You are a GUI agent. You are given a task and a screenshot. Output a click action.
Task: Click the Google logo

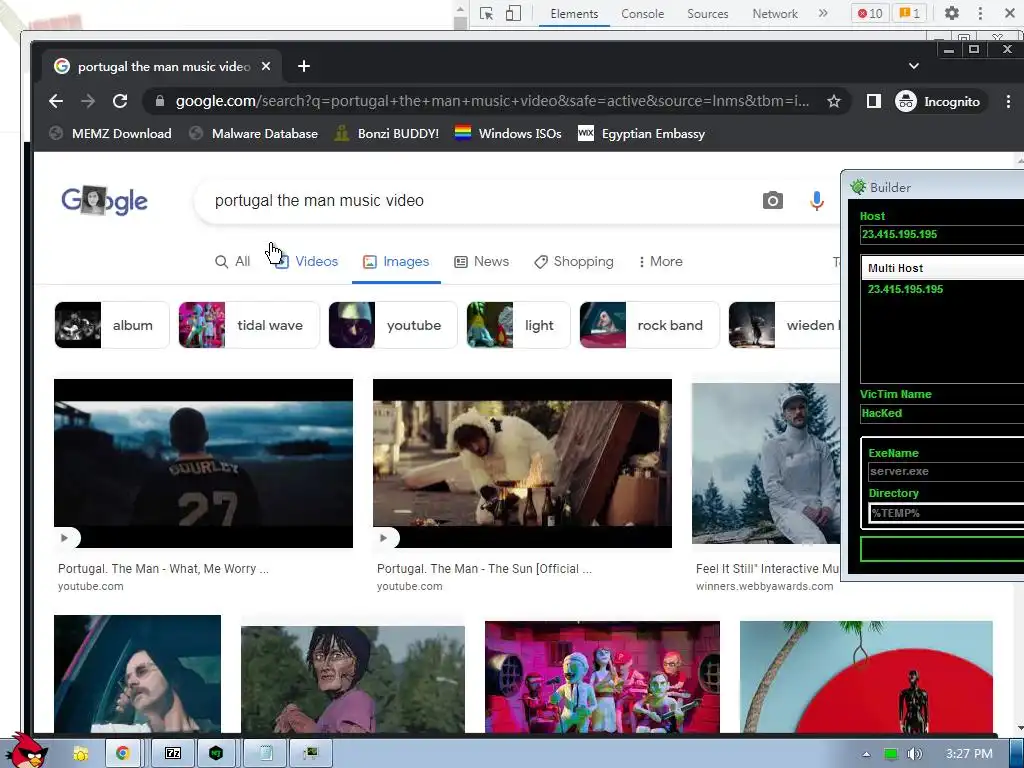[104, 200]
